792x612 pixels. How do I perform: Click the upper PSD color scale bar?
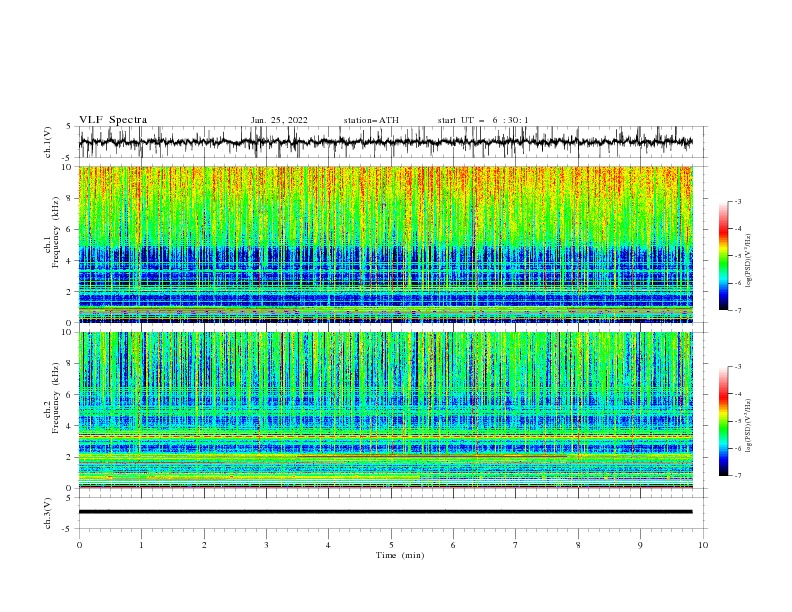pyautogui.click(x=724, y=256)
